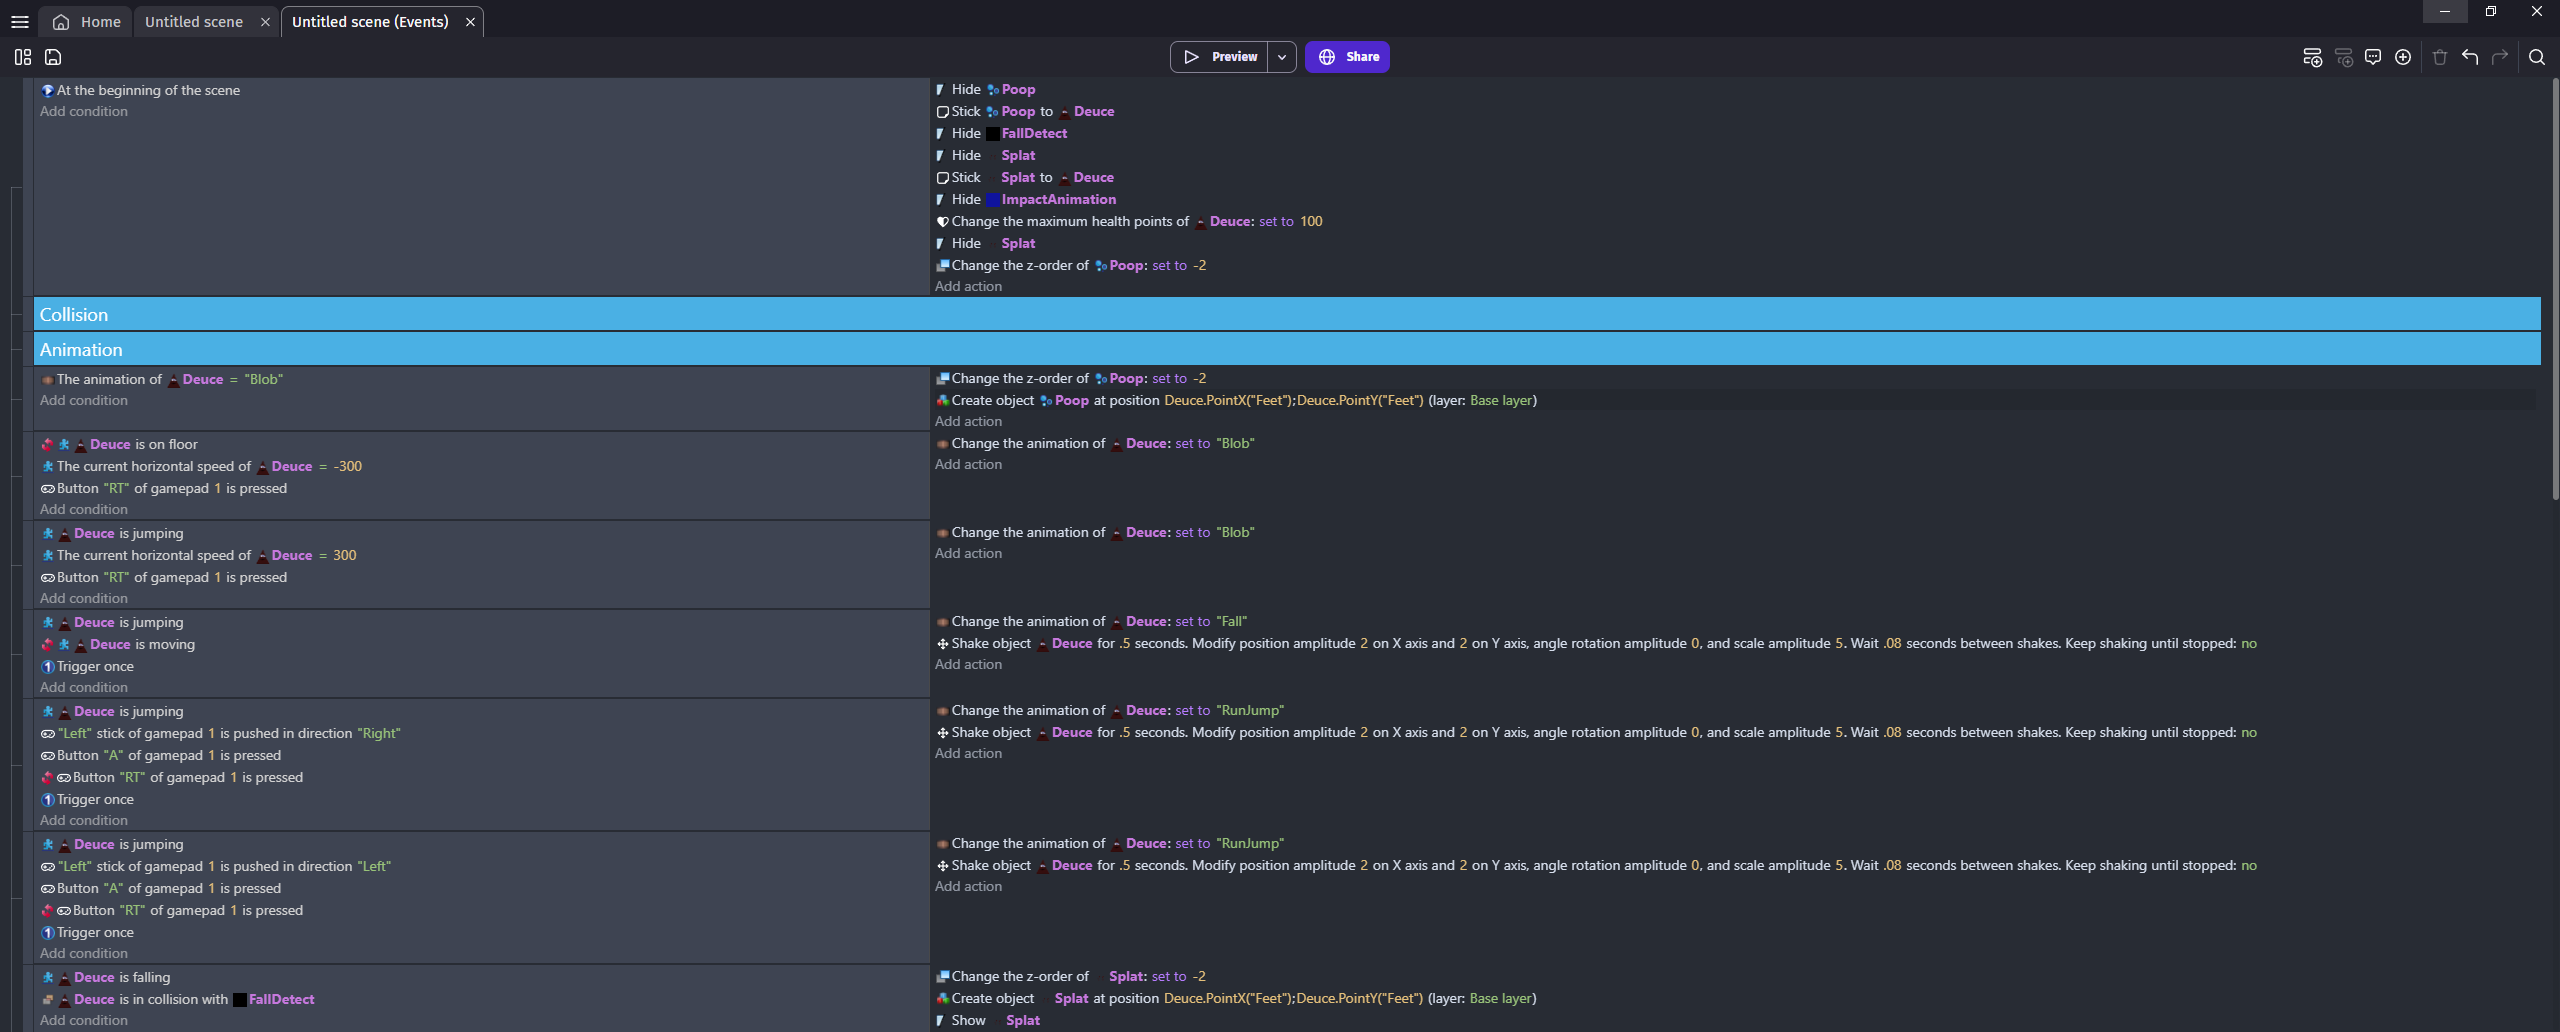This screenshot has width=2560, height=1032.
Task: Add a comment event from toolbar
Action: [x=2373, y=57]
